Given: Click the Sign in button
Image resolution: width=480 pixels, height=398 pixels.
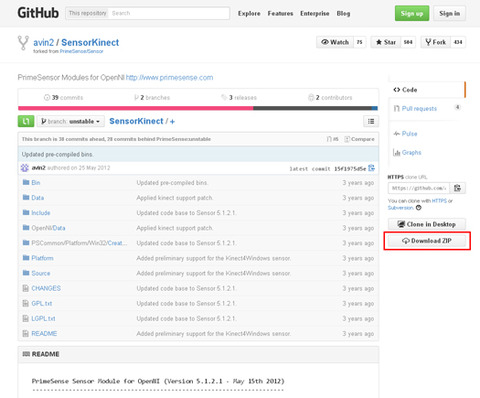Looking at the screenshot, I should click(x=450, y=13).
